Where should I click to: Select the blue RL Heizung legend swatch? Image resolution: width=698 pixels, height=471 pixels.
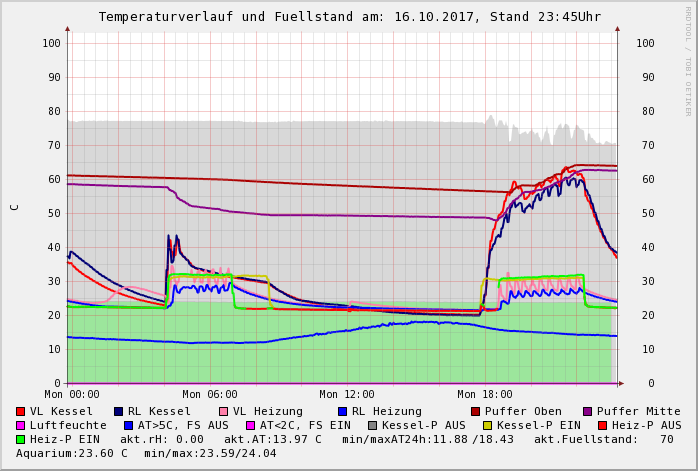point(343,411)
